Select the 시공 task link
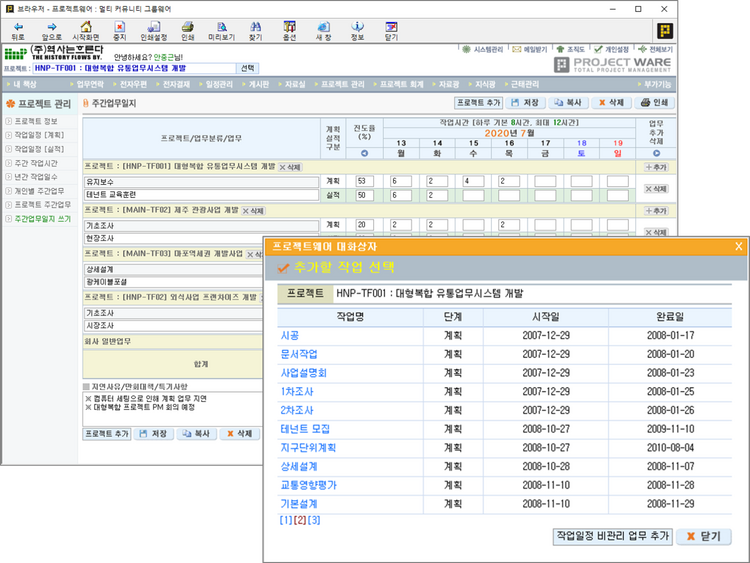 [x=290, y=336]
